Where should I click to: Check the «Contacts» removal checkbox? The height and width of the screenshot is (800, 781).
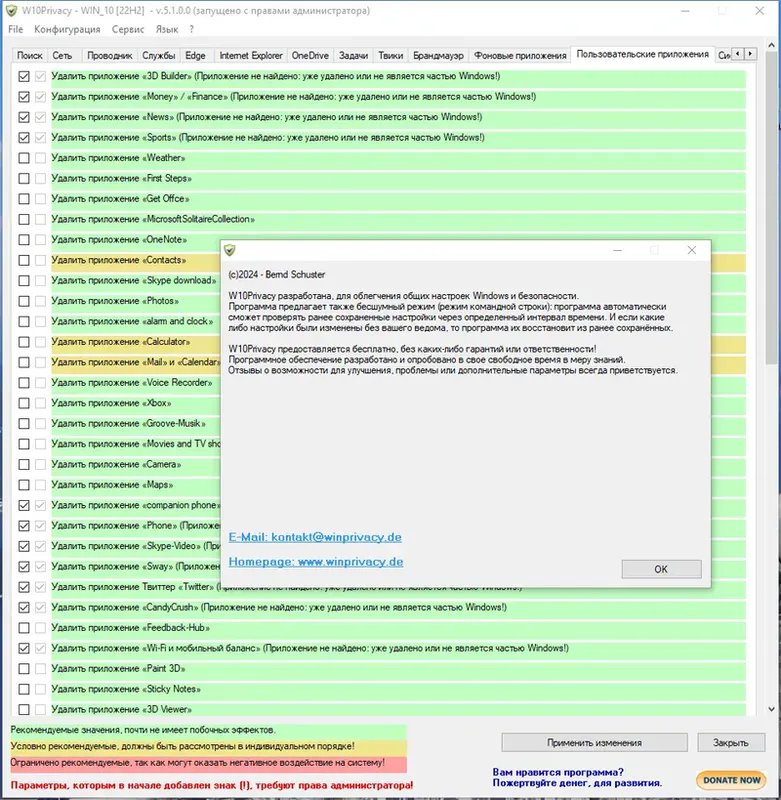click(x=24, y=260)
